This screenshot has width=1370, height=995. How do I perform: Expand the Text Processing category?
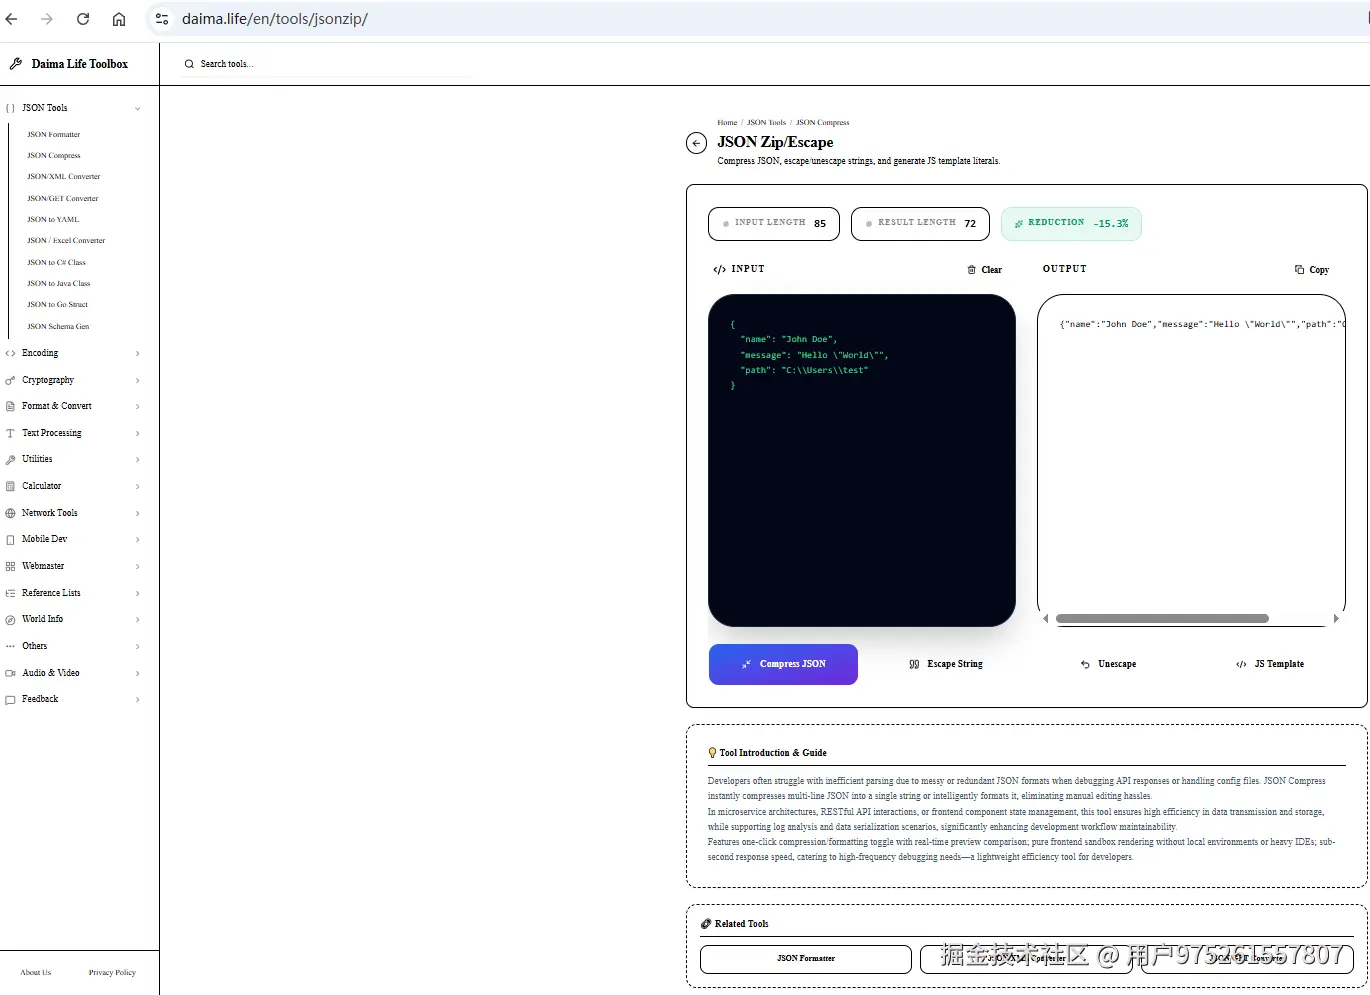[x=73, y=433]
